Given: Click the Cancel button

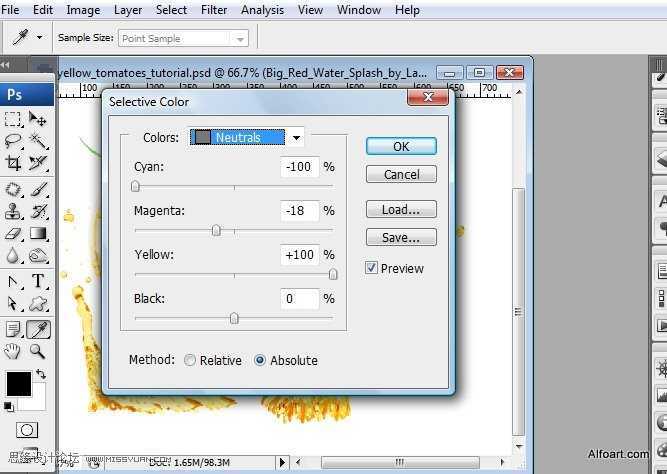Looking at the screenshot, I should coord(401,174).
